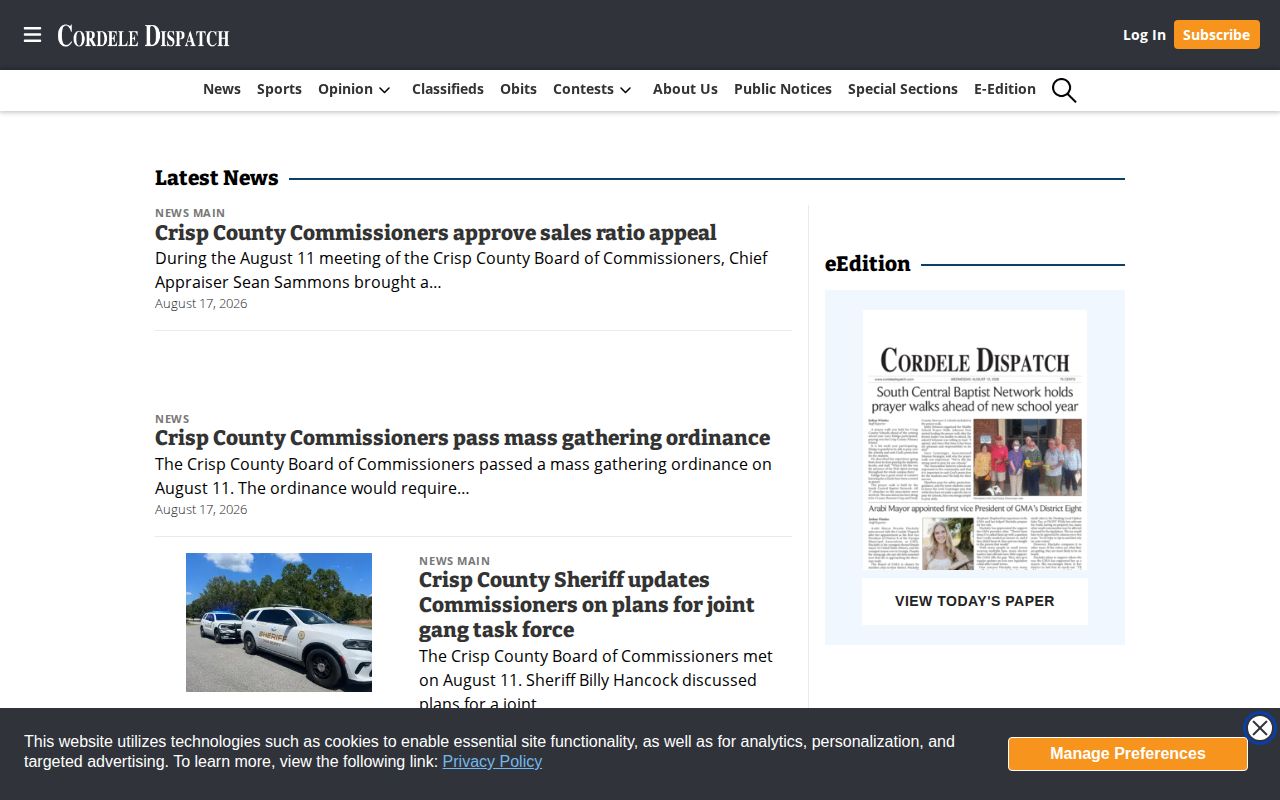Viewport: 1280px width, 800px height.
Task: Click the Latest News section heading
Action: (x=217, y=178)
